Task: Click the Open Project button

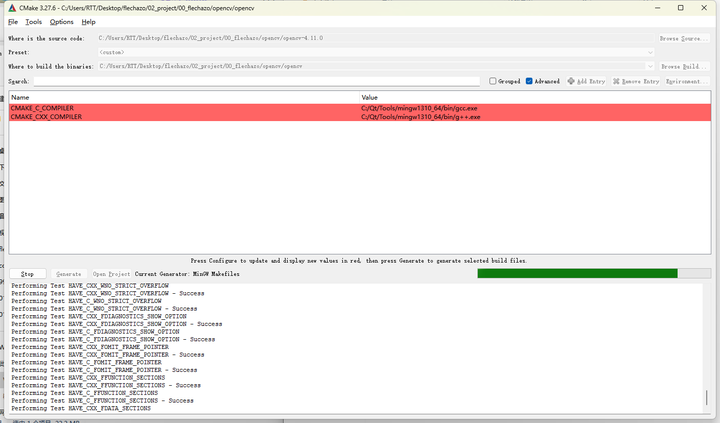Action: pos(111,274)
